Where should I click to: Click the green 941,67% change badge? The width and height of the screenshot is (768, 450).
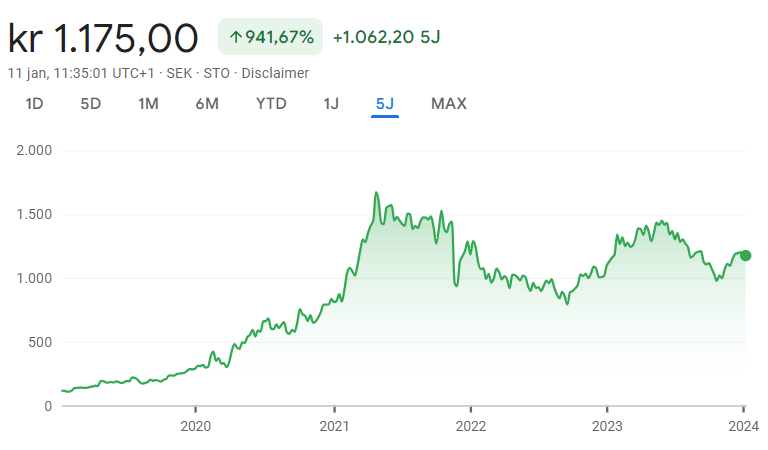click(x=270, y=37)
